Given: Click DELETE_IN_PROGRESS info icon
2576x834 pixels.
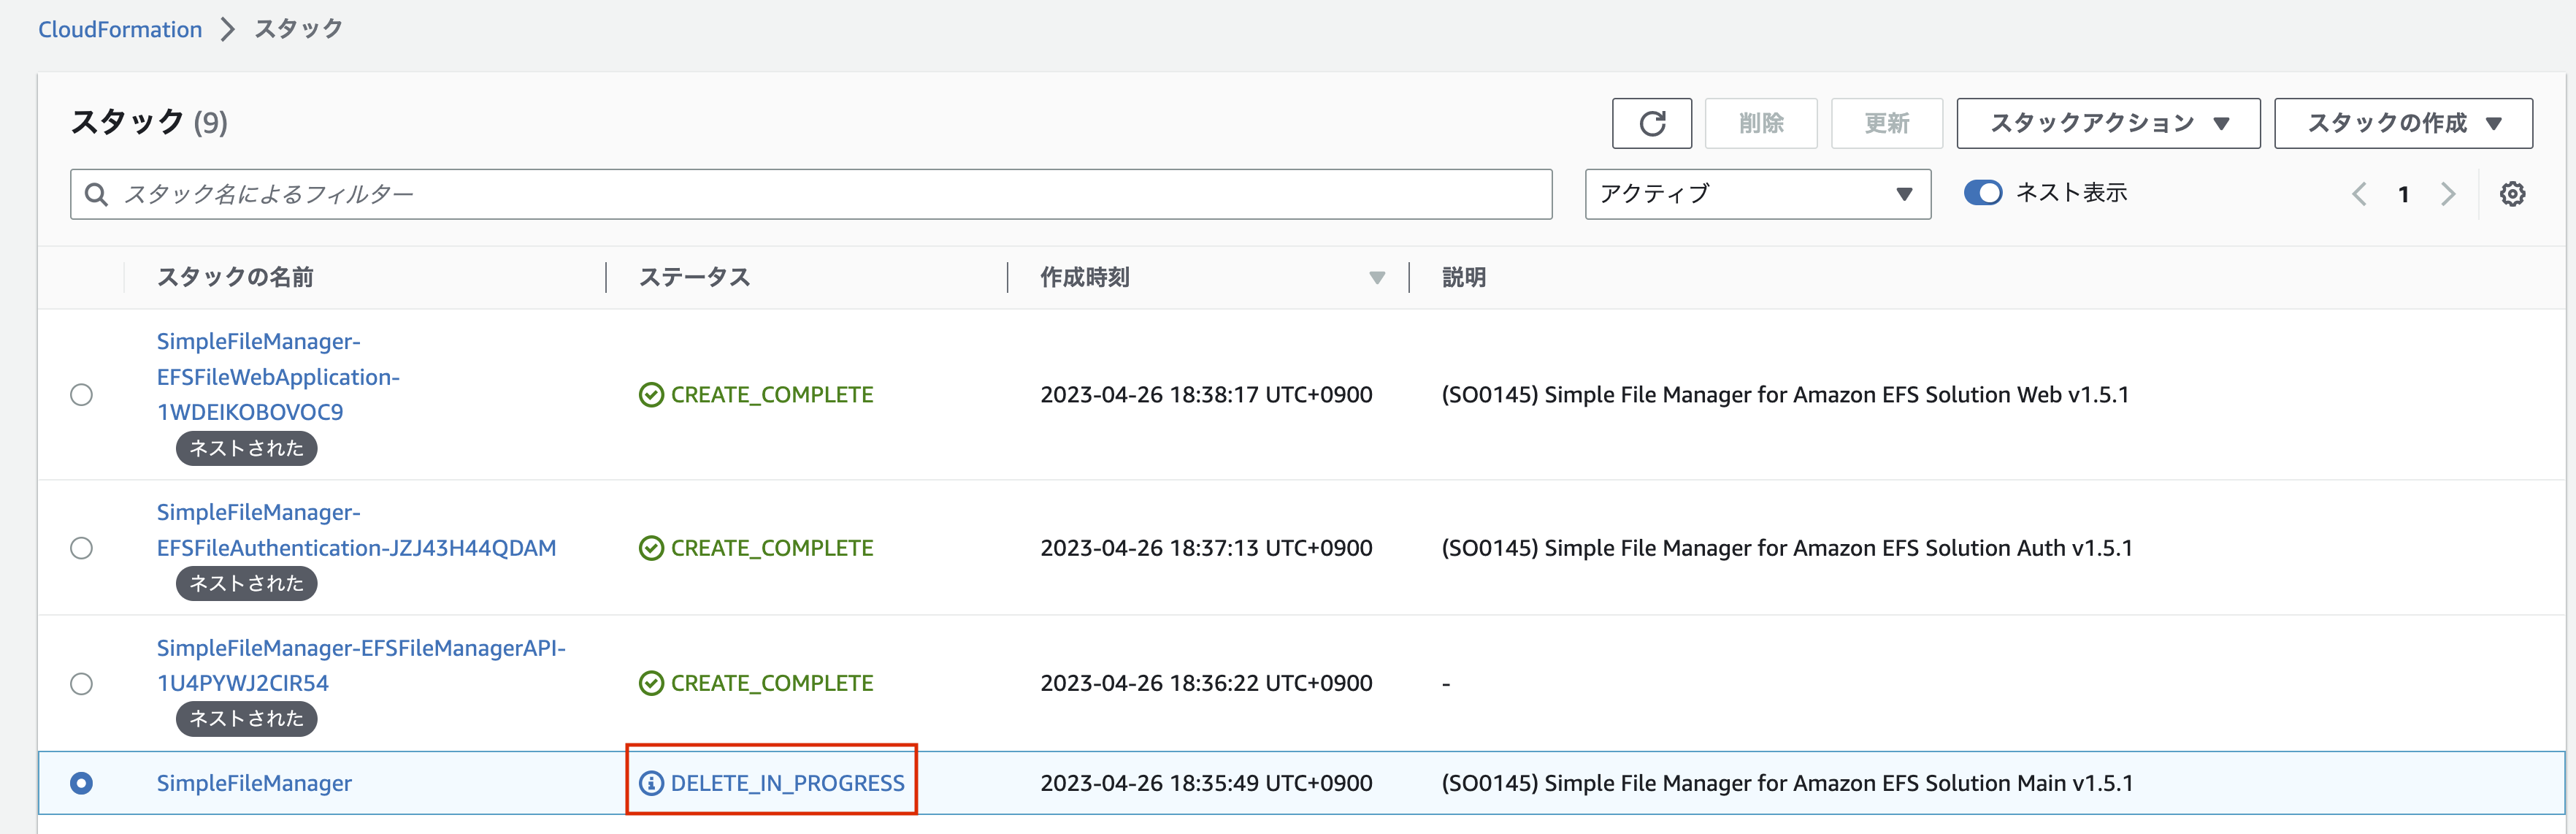Looking at the screenshot, I should [651, 783].
